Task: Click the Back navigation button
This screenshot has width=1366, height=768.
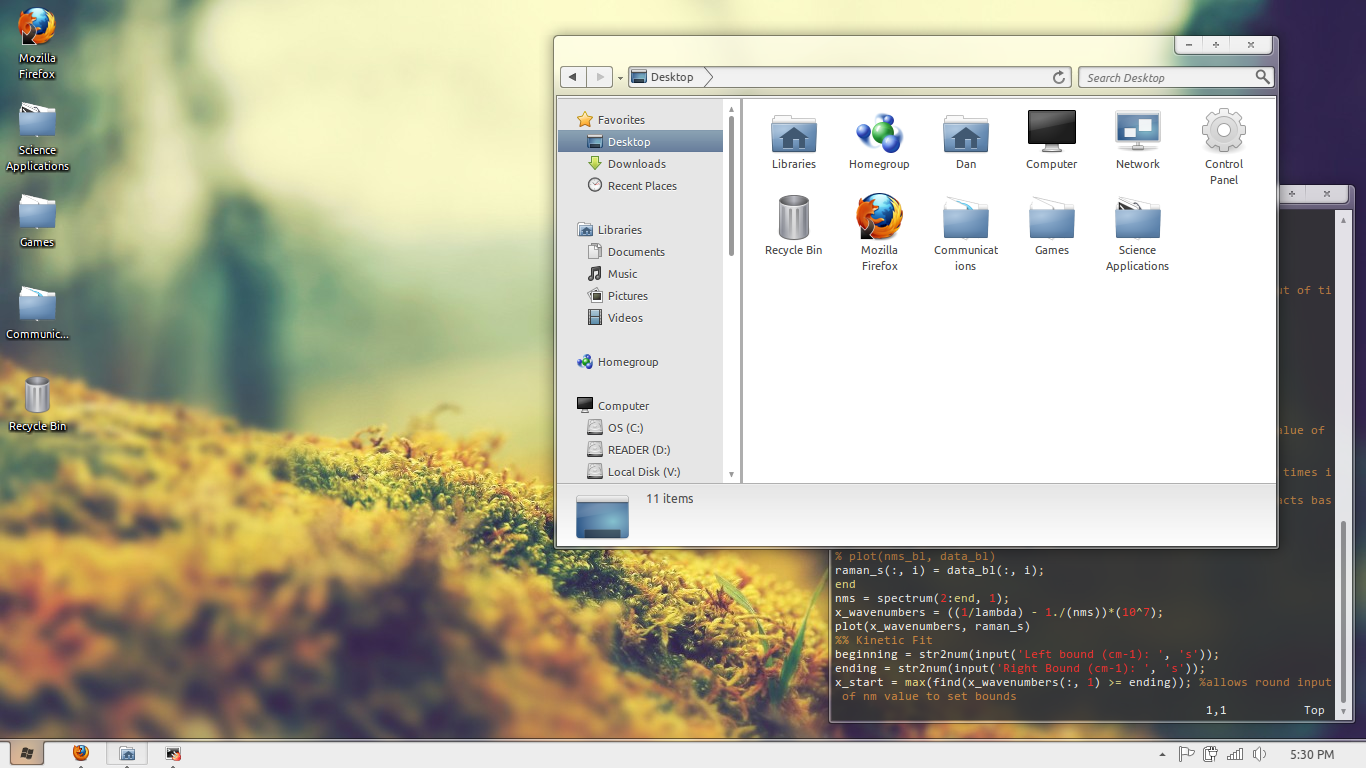Action: coord(573,77)
